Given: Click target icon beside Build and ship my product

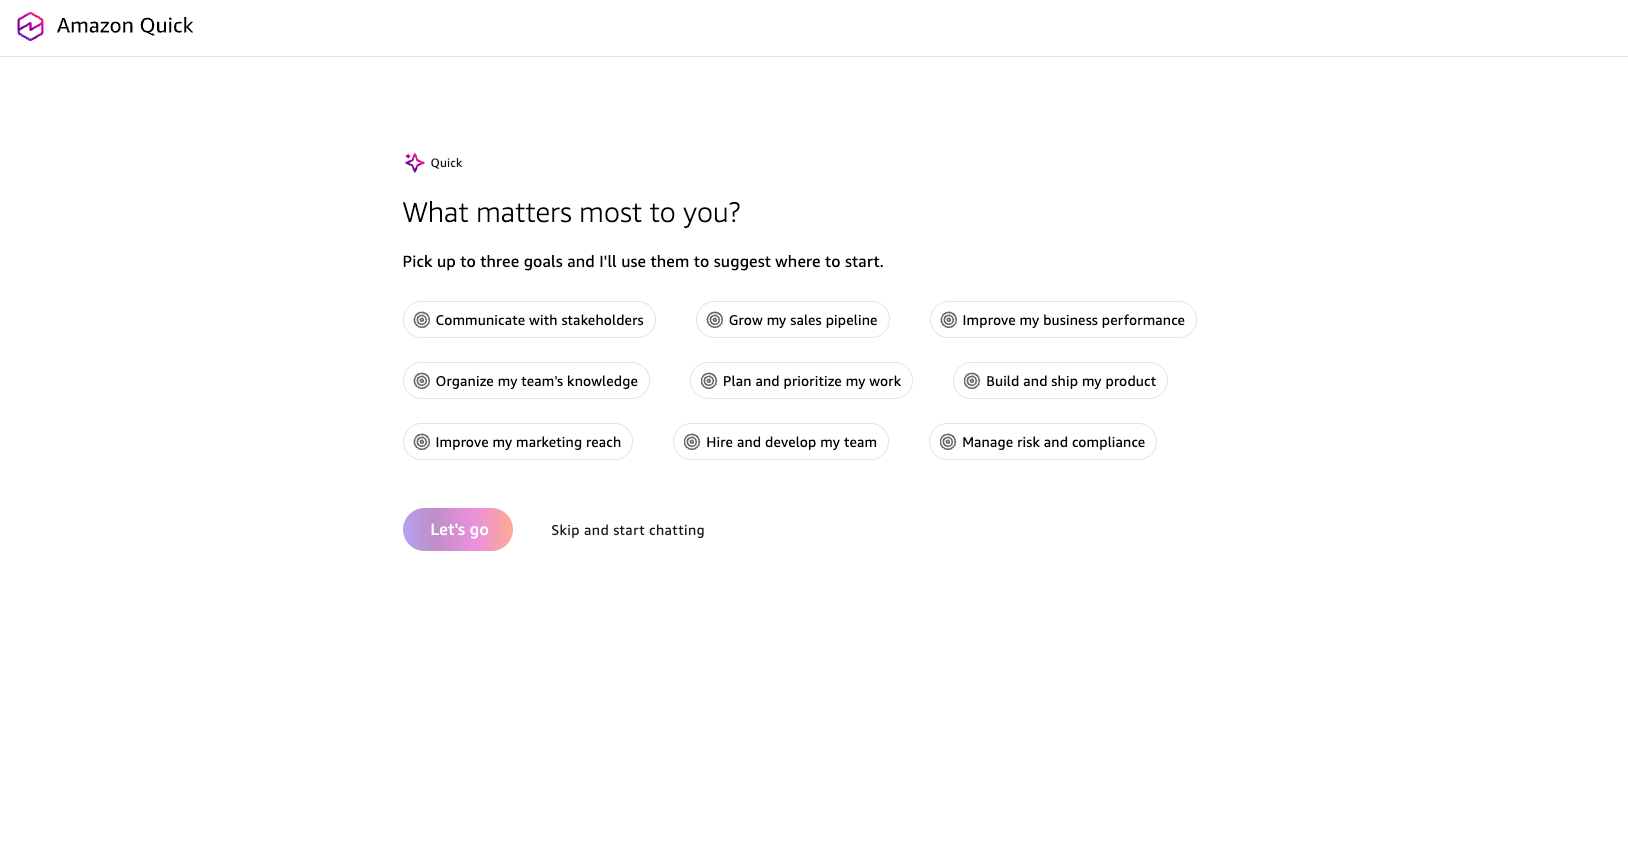Looking at the screenshot, I should [x=972, y=381].
